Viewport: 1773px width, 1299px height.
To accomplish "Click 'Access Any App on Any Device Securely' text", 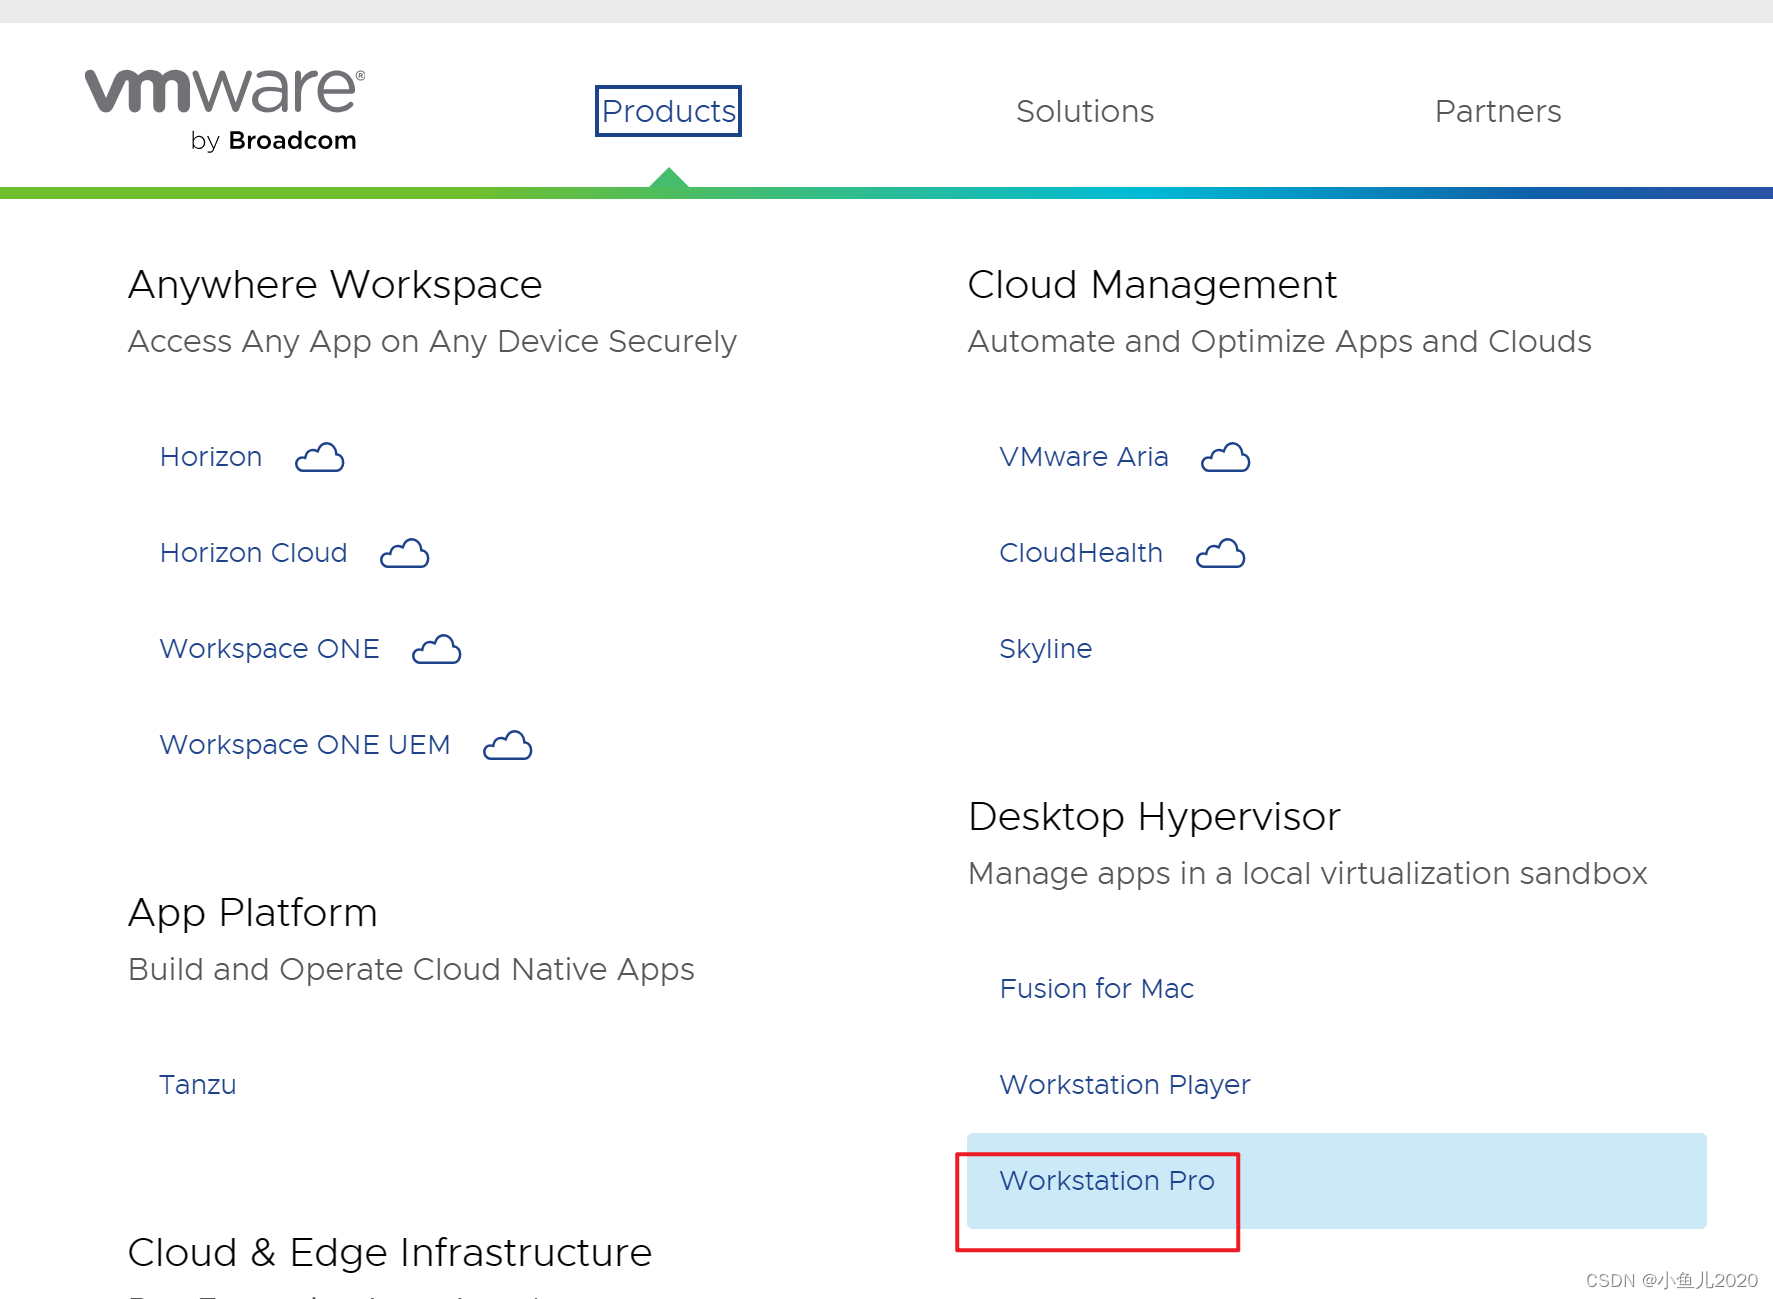I will 432,342.
